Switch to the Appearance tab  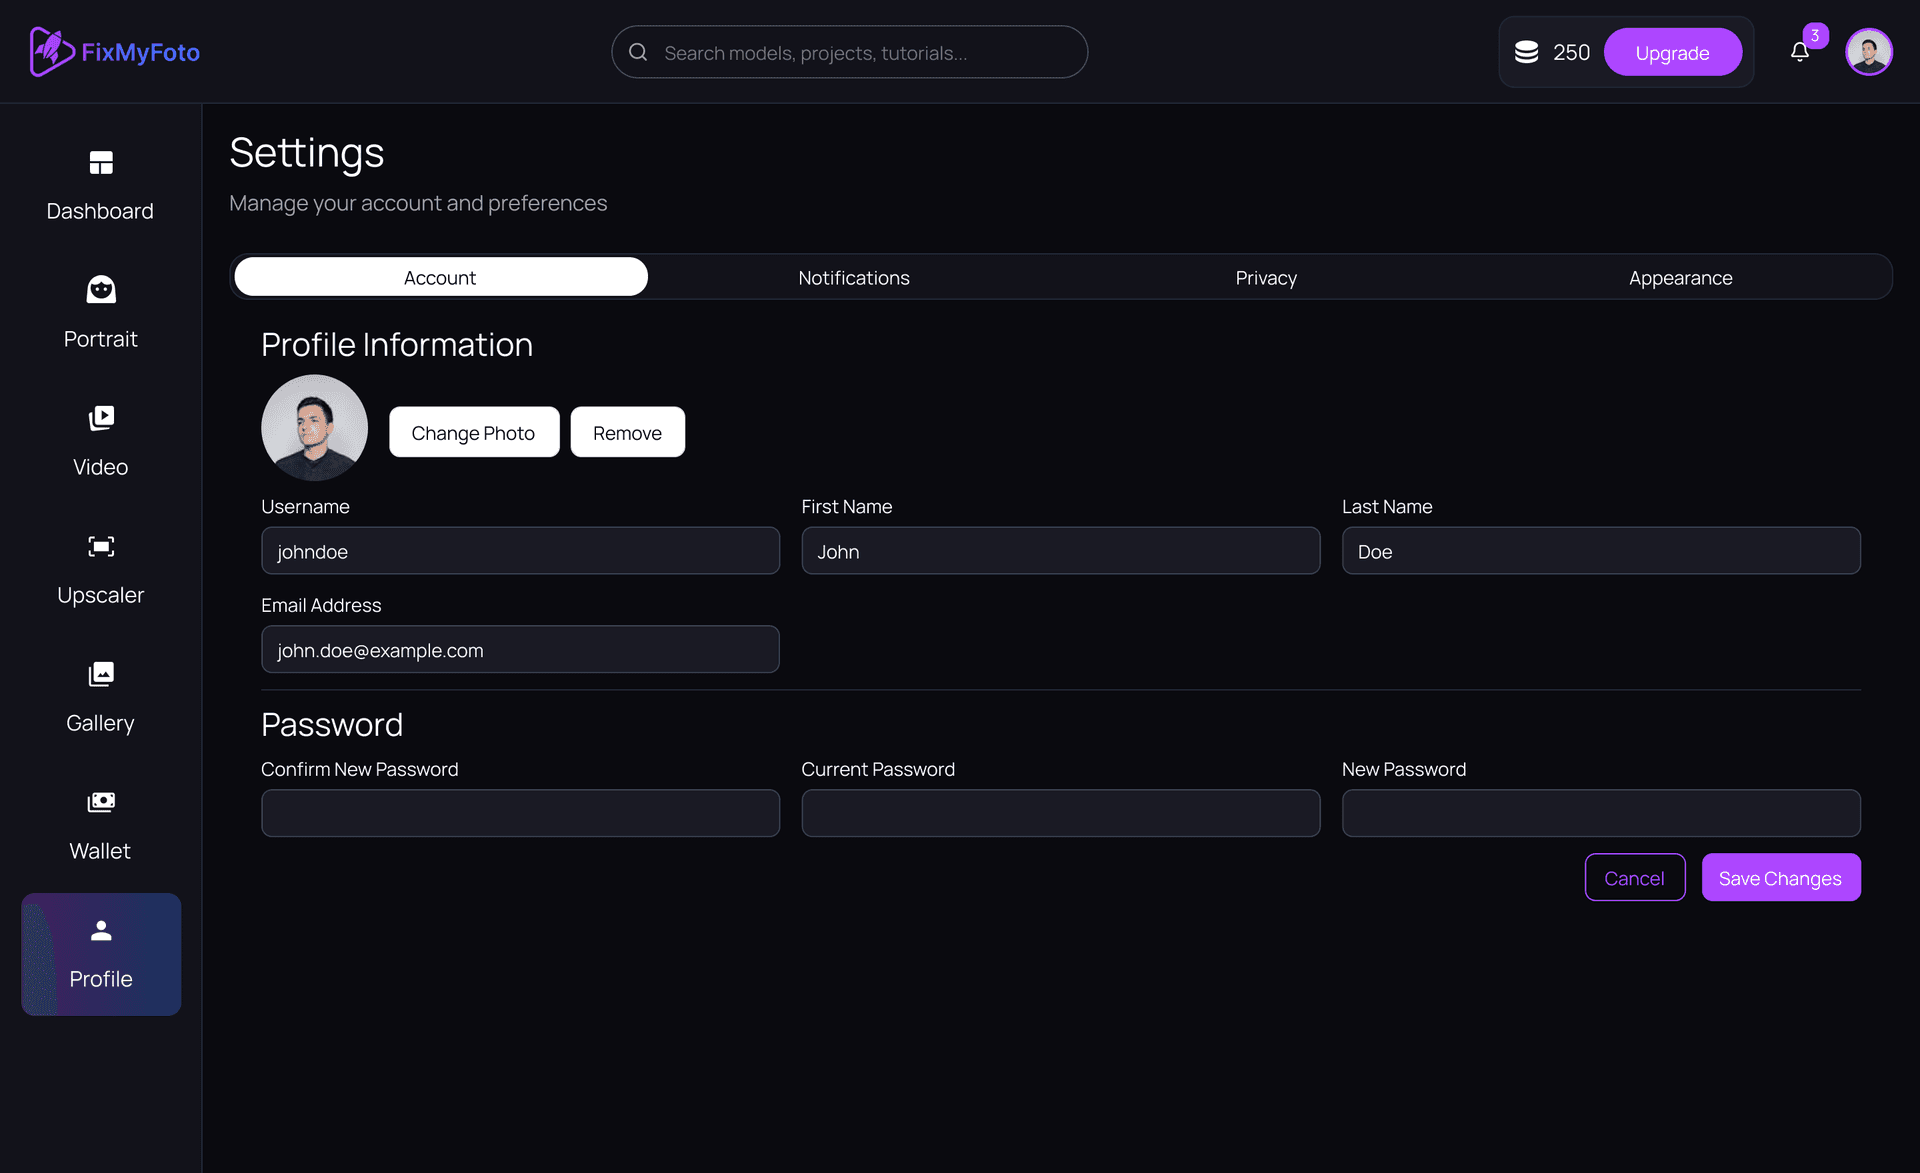point(1680,278)
